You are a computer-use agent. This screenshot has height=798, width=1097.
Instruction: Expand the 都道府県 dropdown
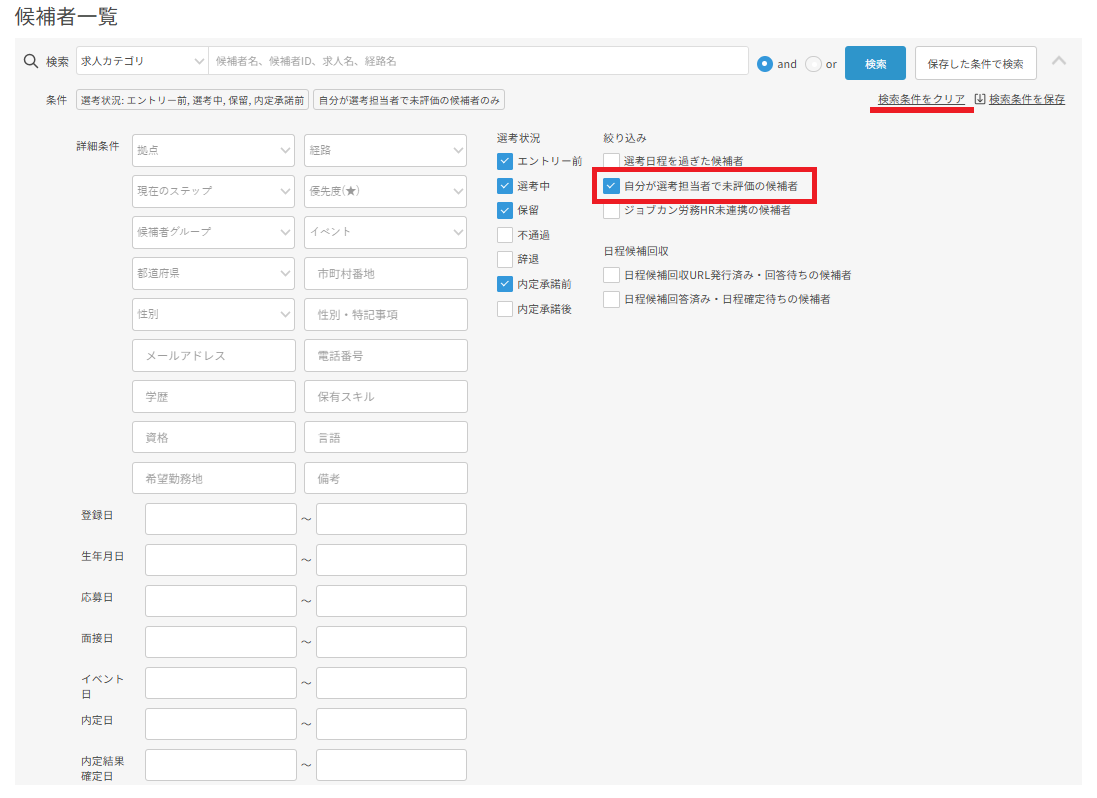(213, 273)
